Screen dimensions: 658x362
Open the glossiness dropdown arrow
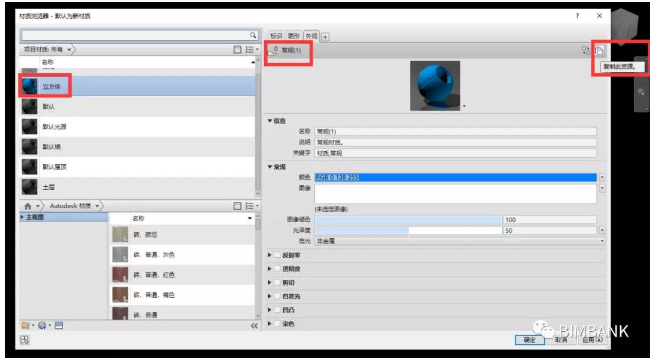pyautogui.click(x=602, y=230)
